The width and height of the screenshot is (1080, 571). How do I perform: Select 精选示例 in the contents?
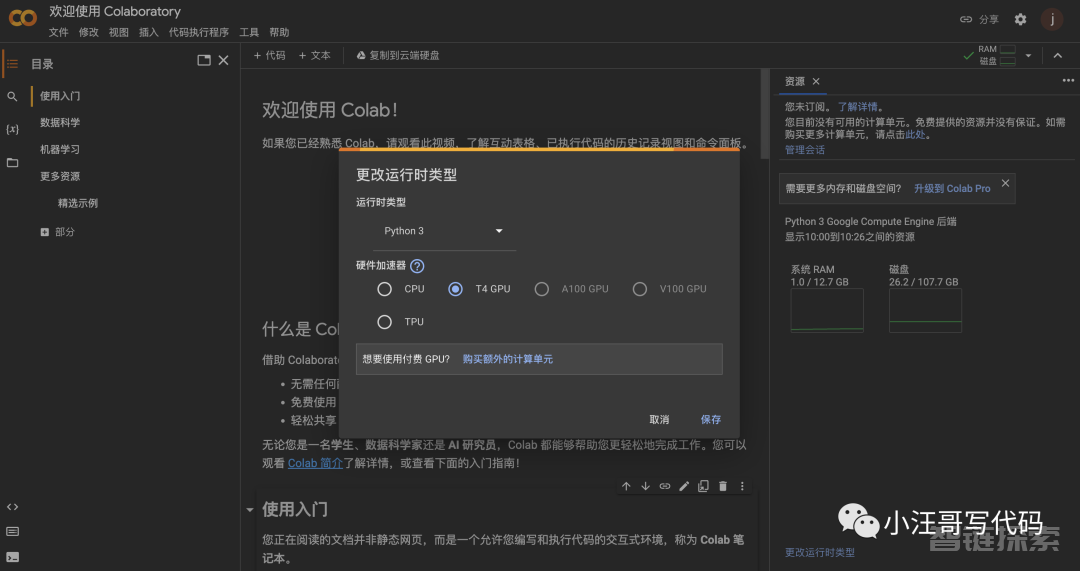[x=78, y=203]
